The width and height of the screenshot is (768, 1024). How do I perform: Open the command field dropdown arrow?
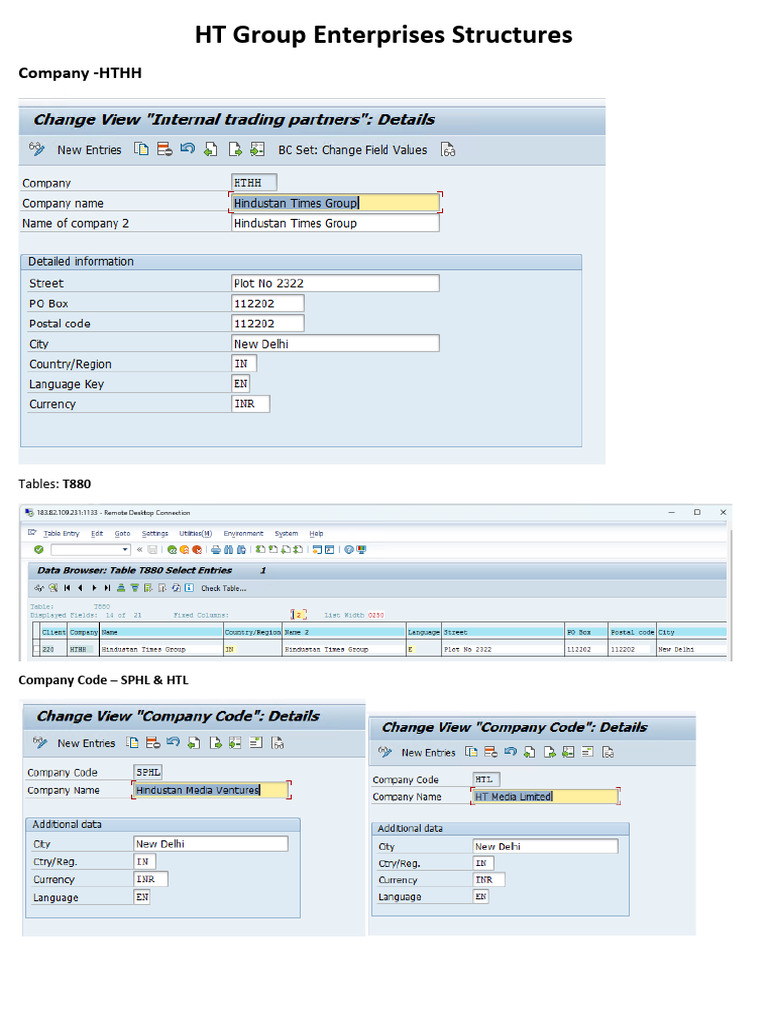click(125, 549)
